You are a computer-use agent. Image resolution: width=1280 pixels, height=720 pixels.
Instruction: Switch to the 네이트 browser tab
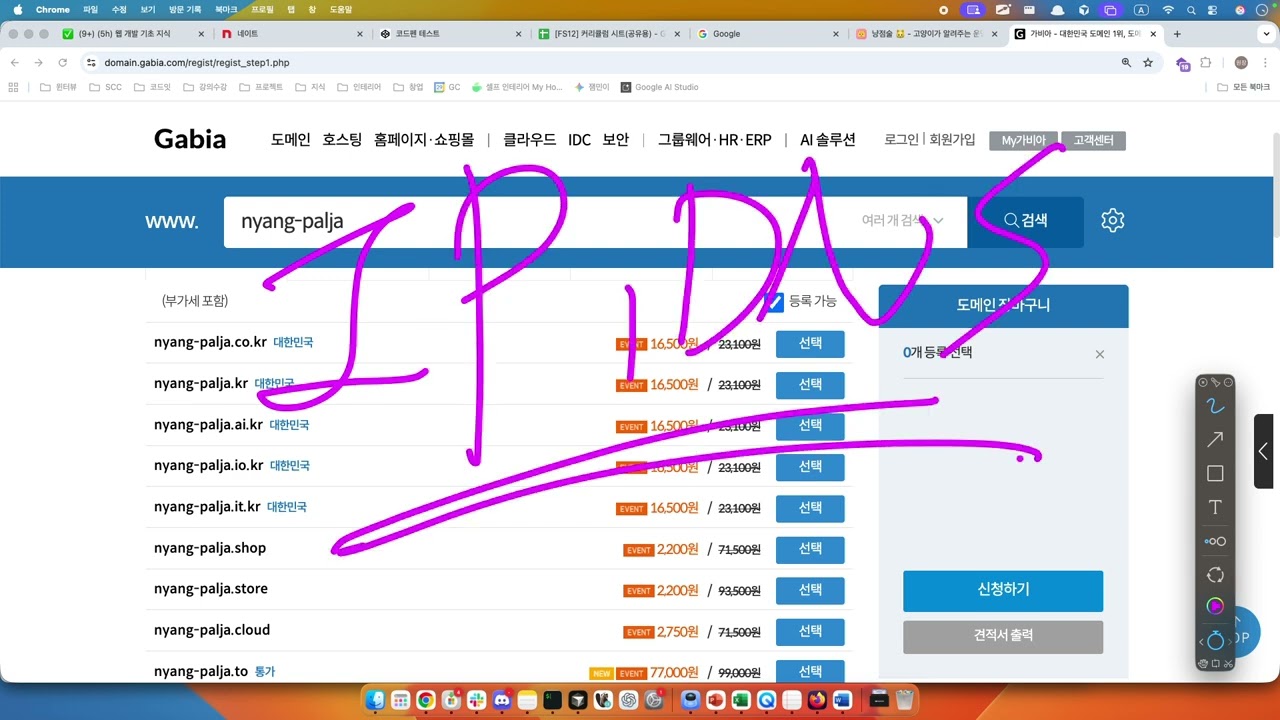[290, 34]
